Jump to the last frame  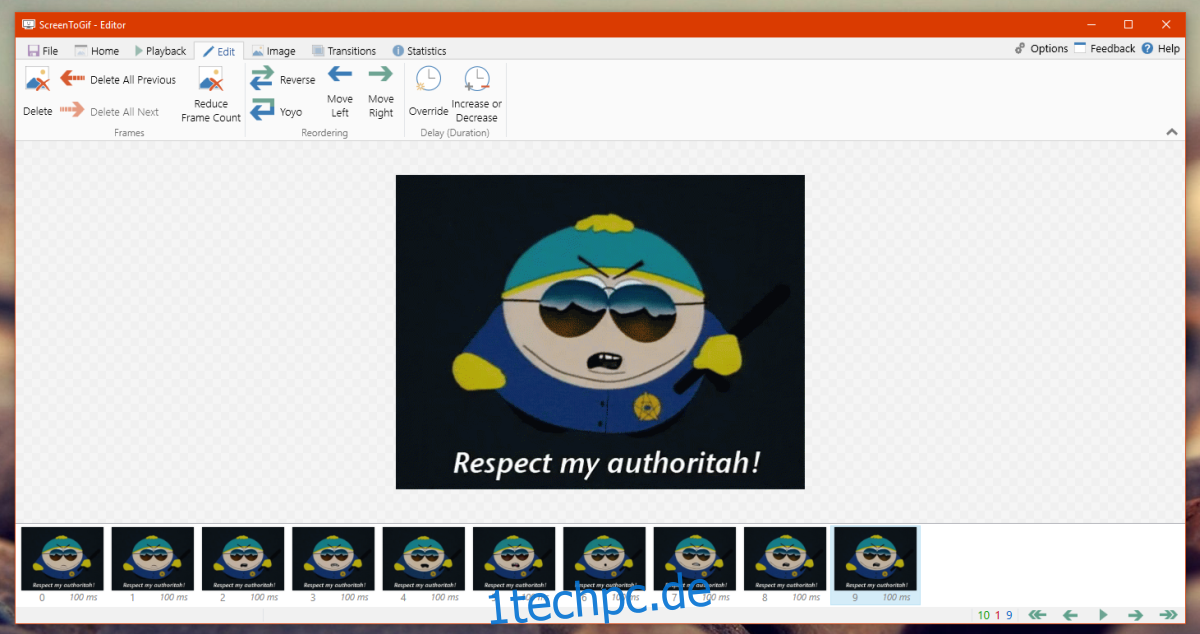[x=1168, y=615]
